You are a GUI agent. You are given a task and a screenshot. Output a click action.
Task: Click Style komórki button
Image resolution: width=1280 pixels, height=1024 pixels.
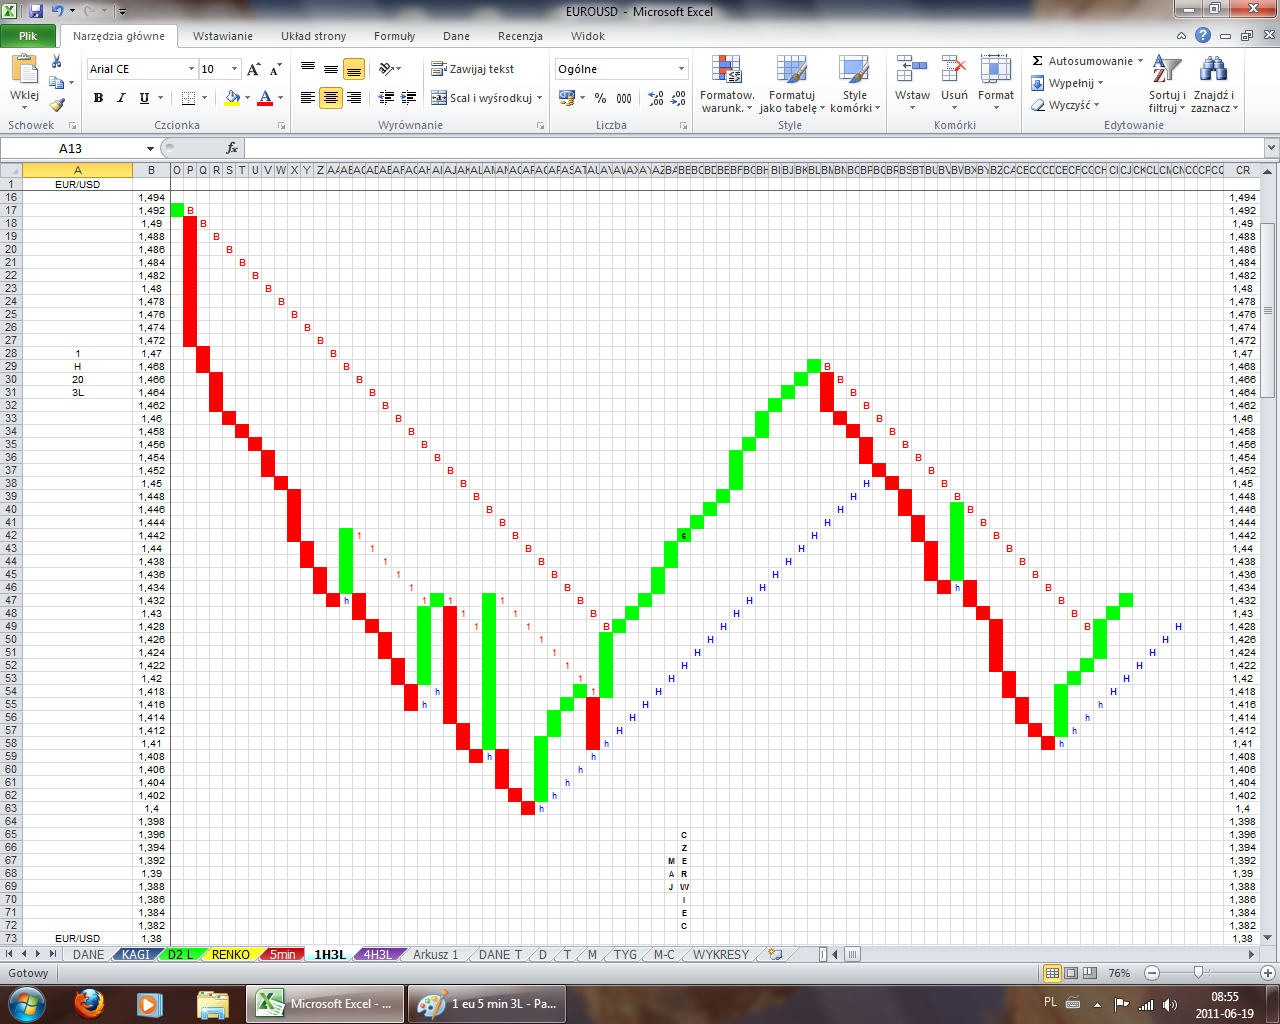pyautogui.click(x=855, y=84)
